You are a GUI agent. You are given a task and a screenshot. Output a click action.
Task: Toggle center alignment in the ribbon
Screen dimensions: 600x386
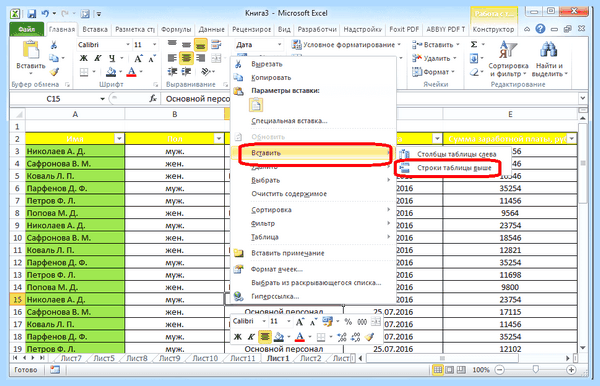click(186, 58)
